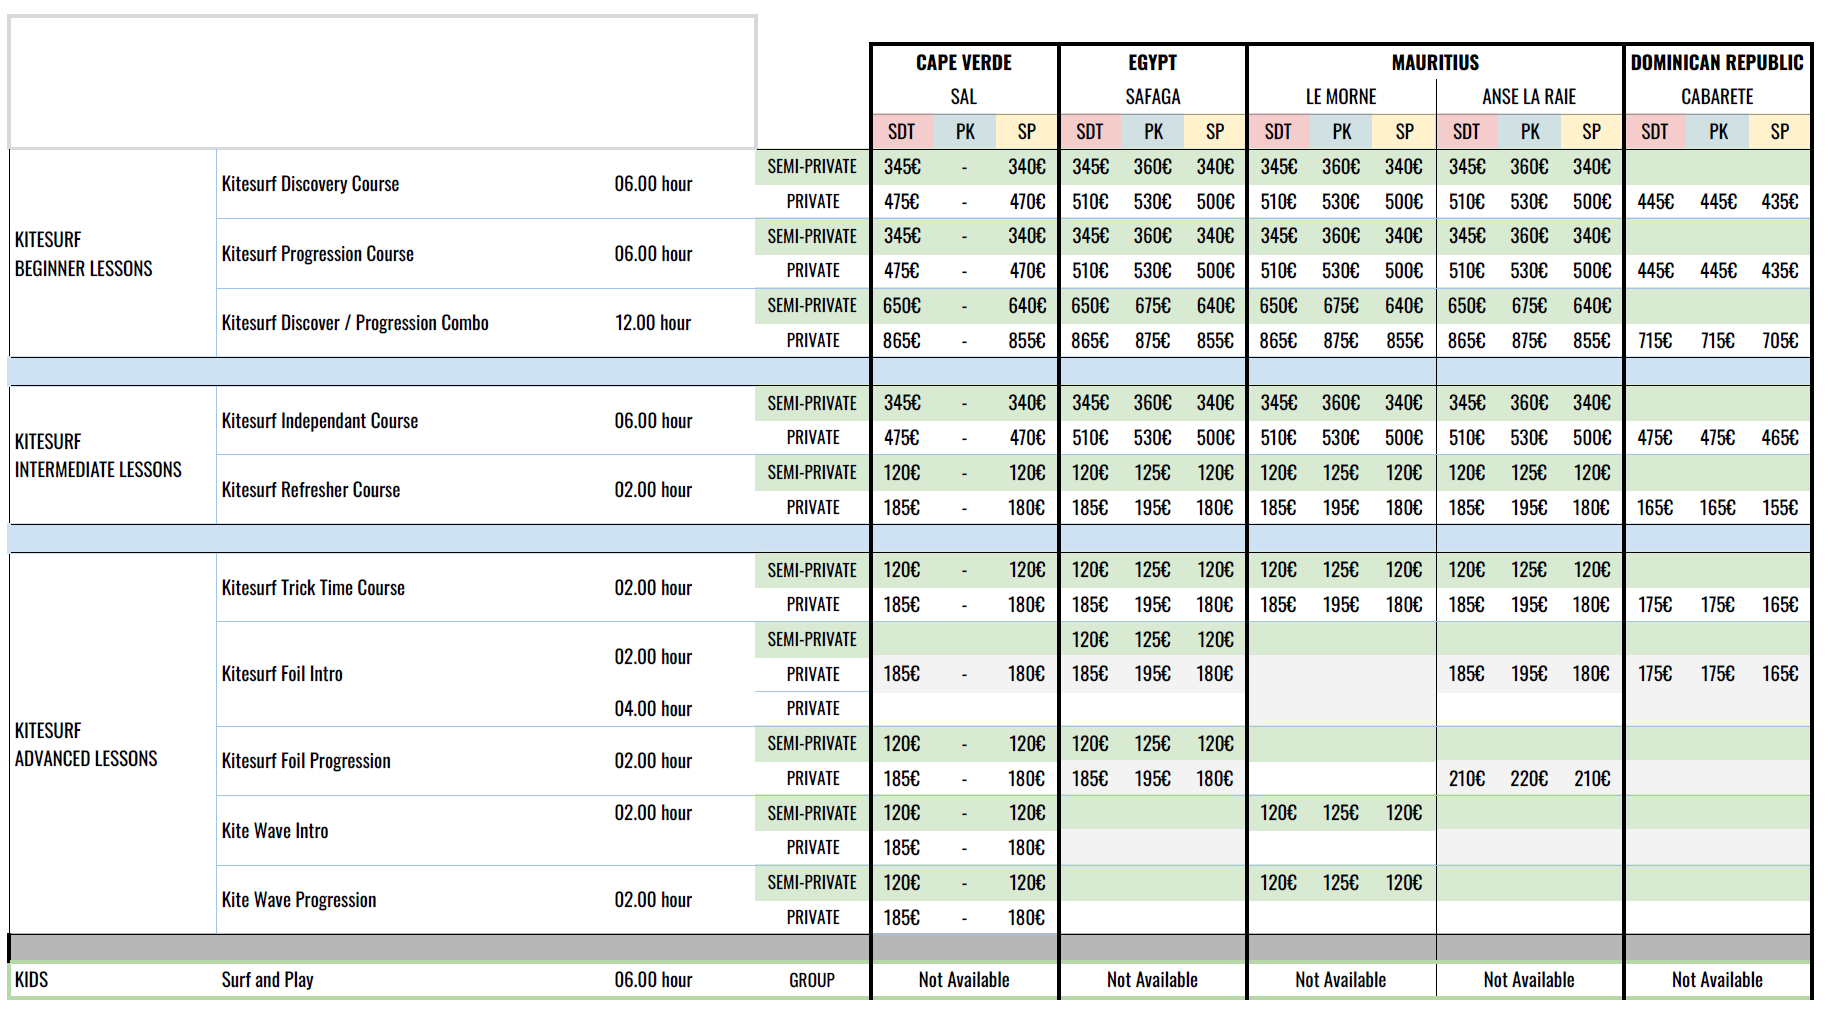Screen dimensions: 1833x1015
Task: Select the SDT header under Le Morne
Action: coord(1278,132)
